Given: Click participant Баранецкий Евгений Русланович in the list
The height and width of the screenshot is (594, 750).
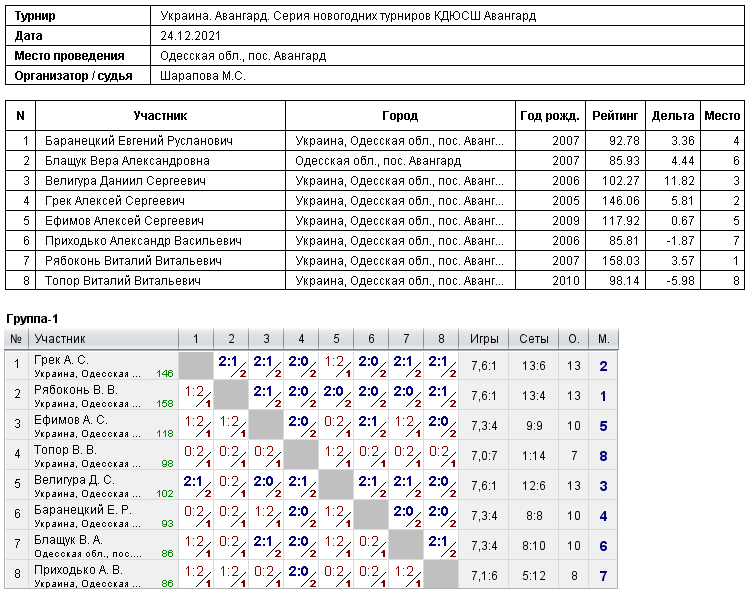Looking at the screenshot, I should tap(139, 141).
